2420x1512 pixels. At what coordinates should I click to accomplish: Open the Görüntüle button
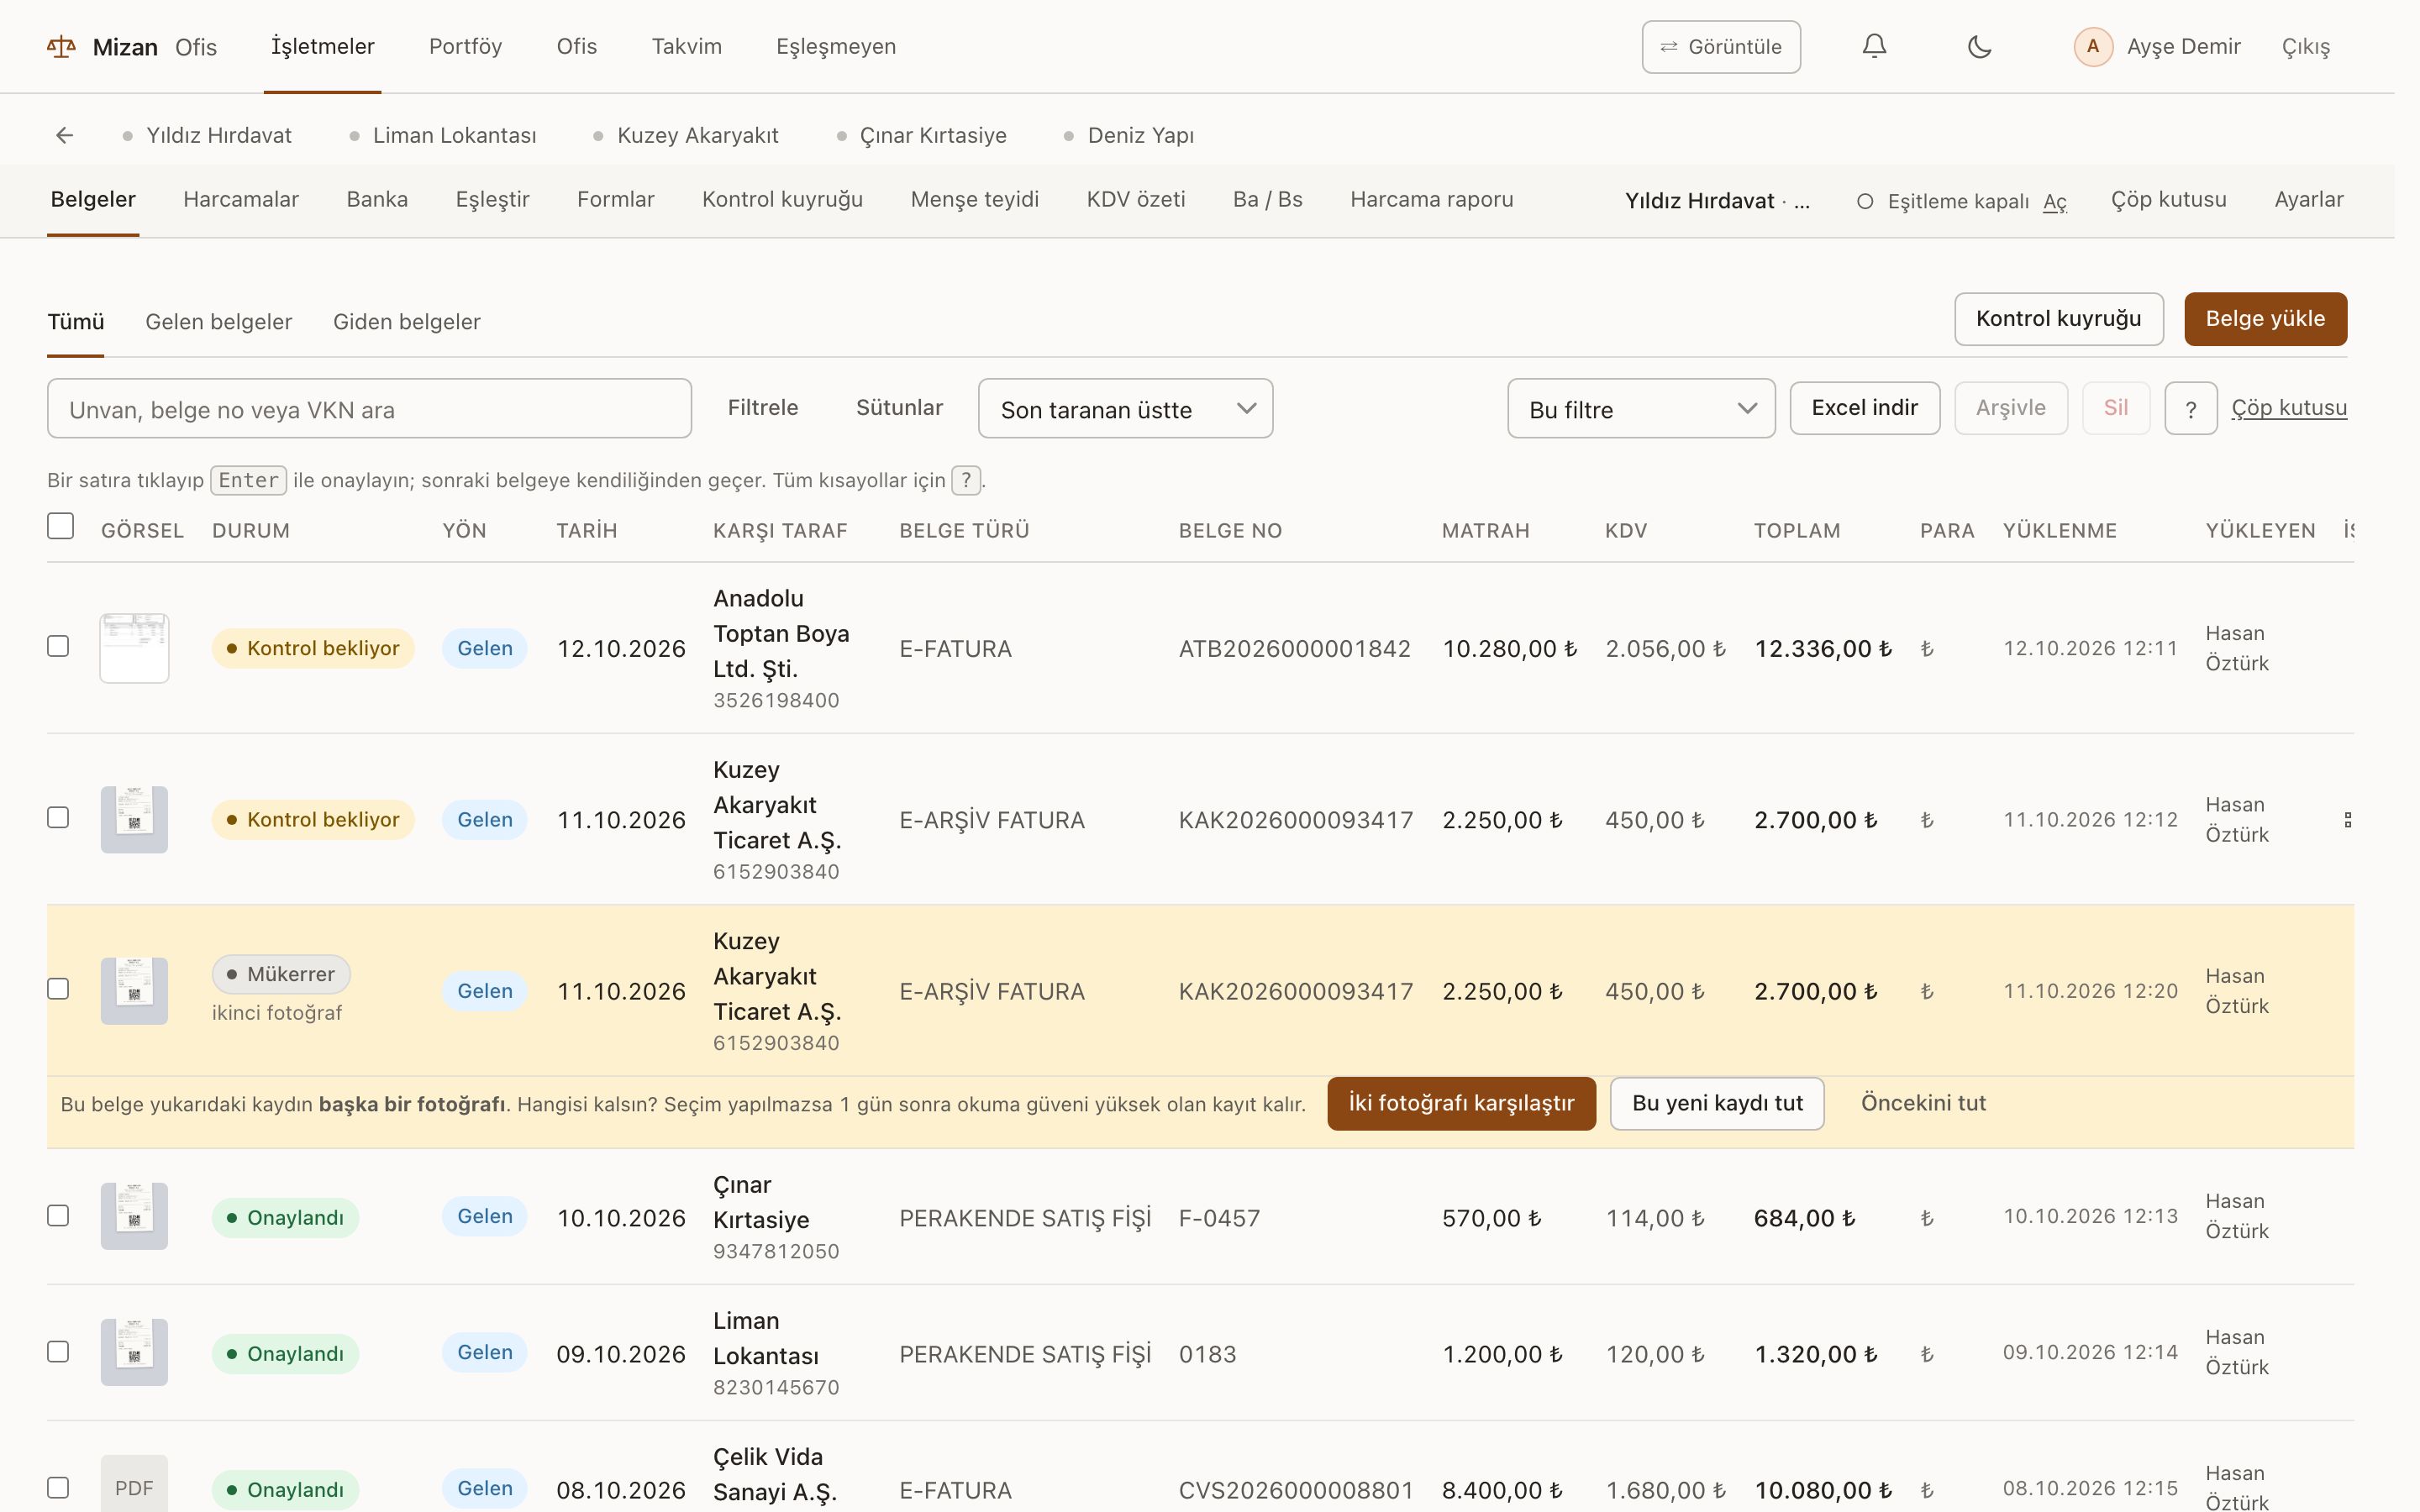coord(1720,47)
